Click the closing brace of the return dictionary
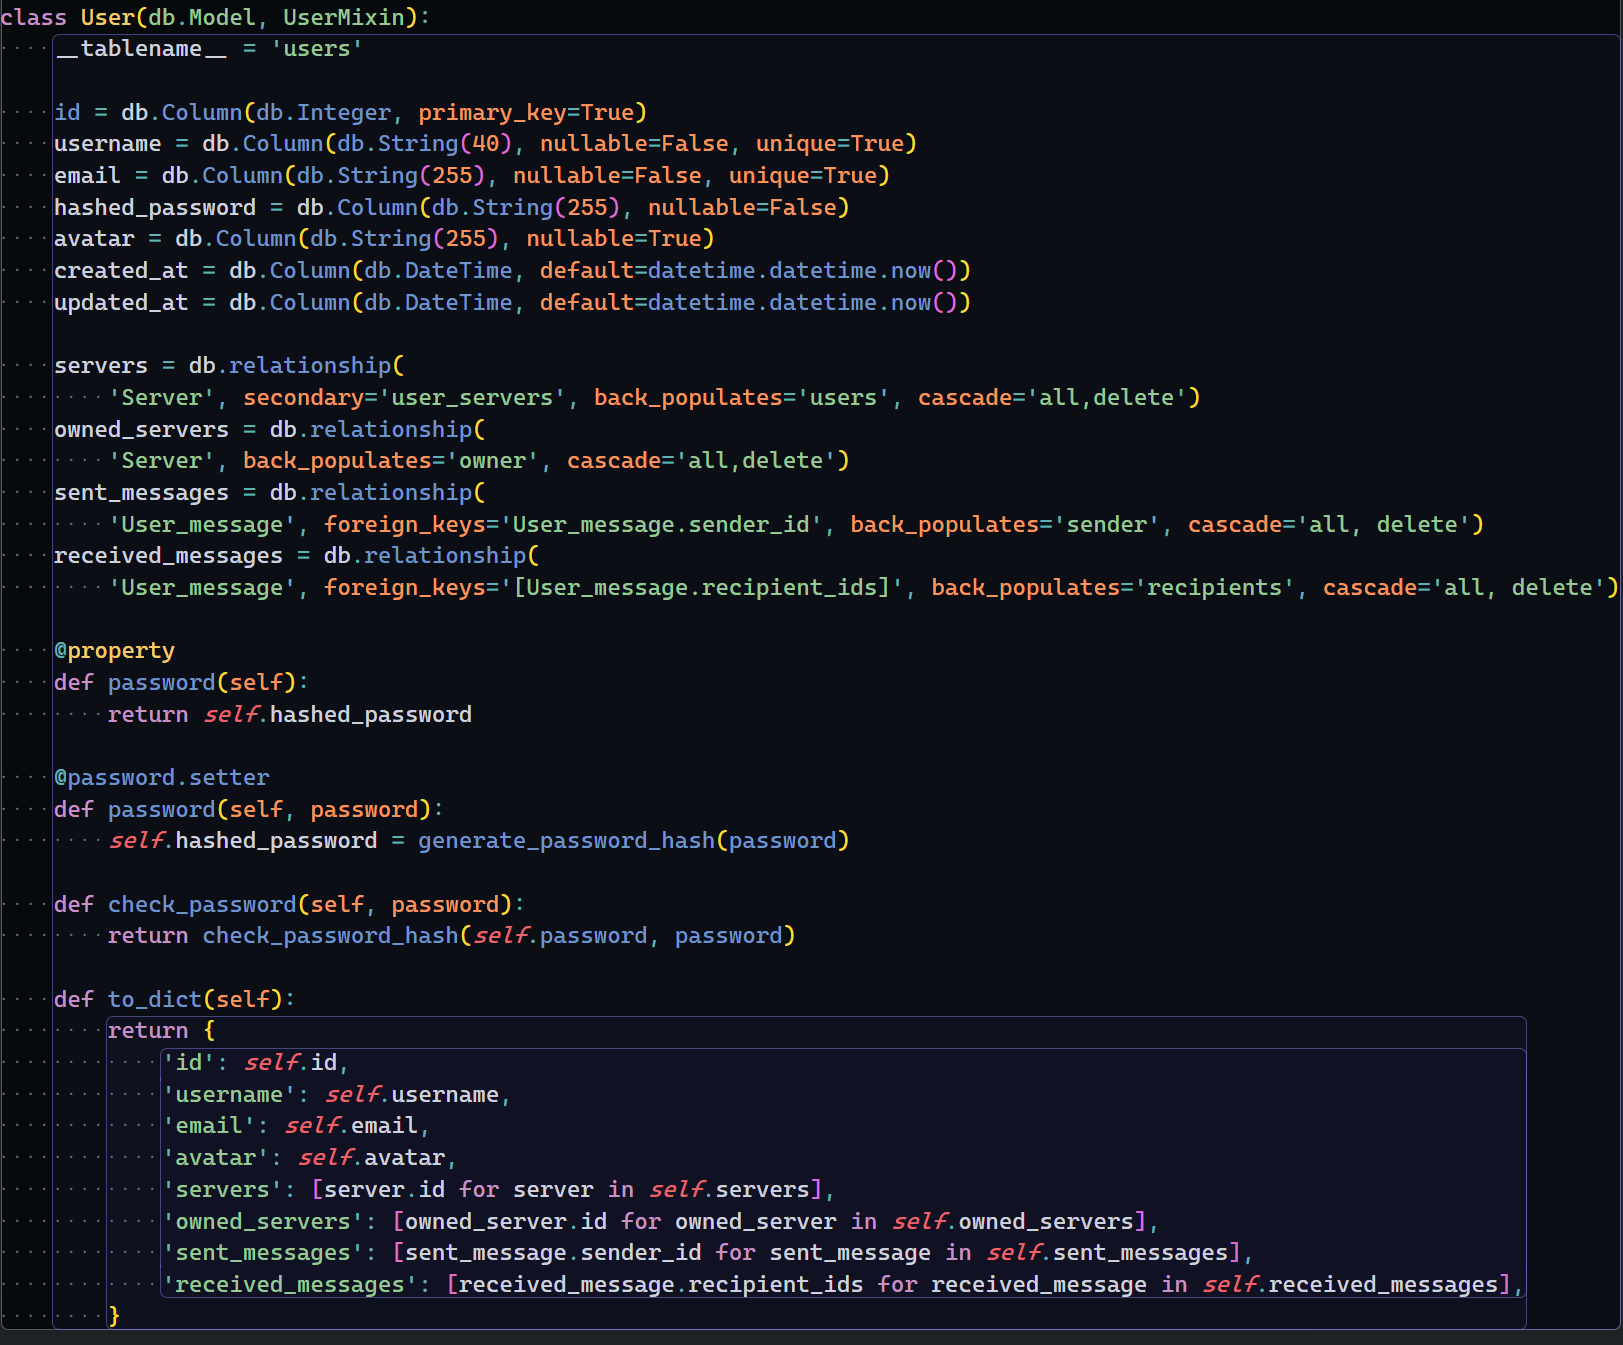The image size is (1623, 1345). click(x=113, y=1315)
